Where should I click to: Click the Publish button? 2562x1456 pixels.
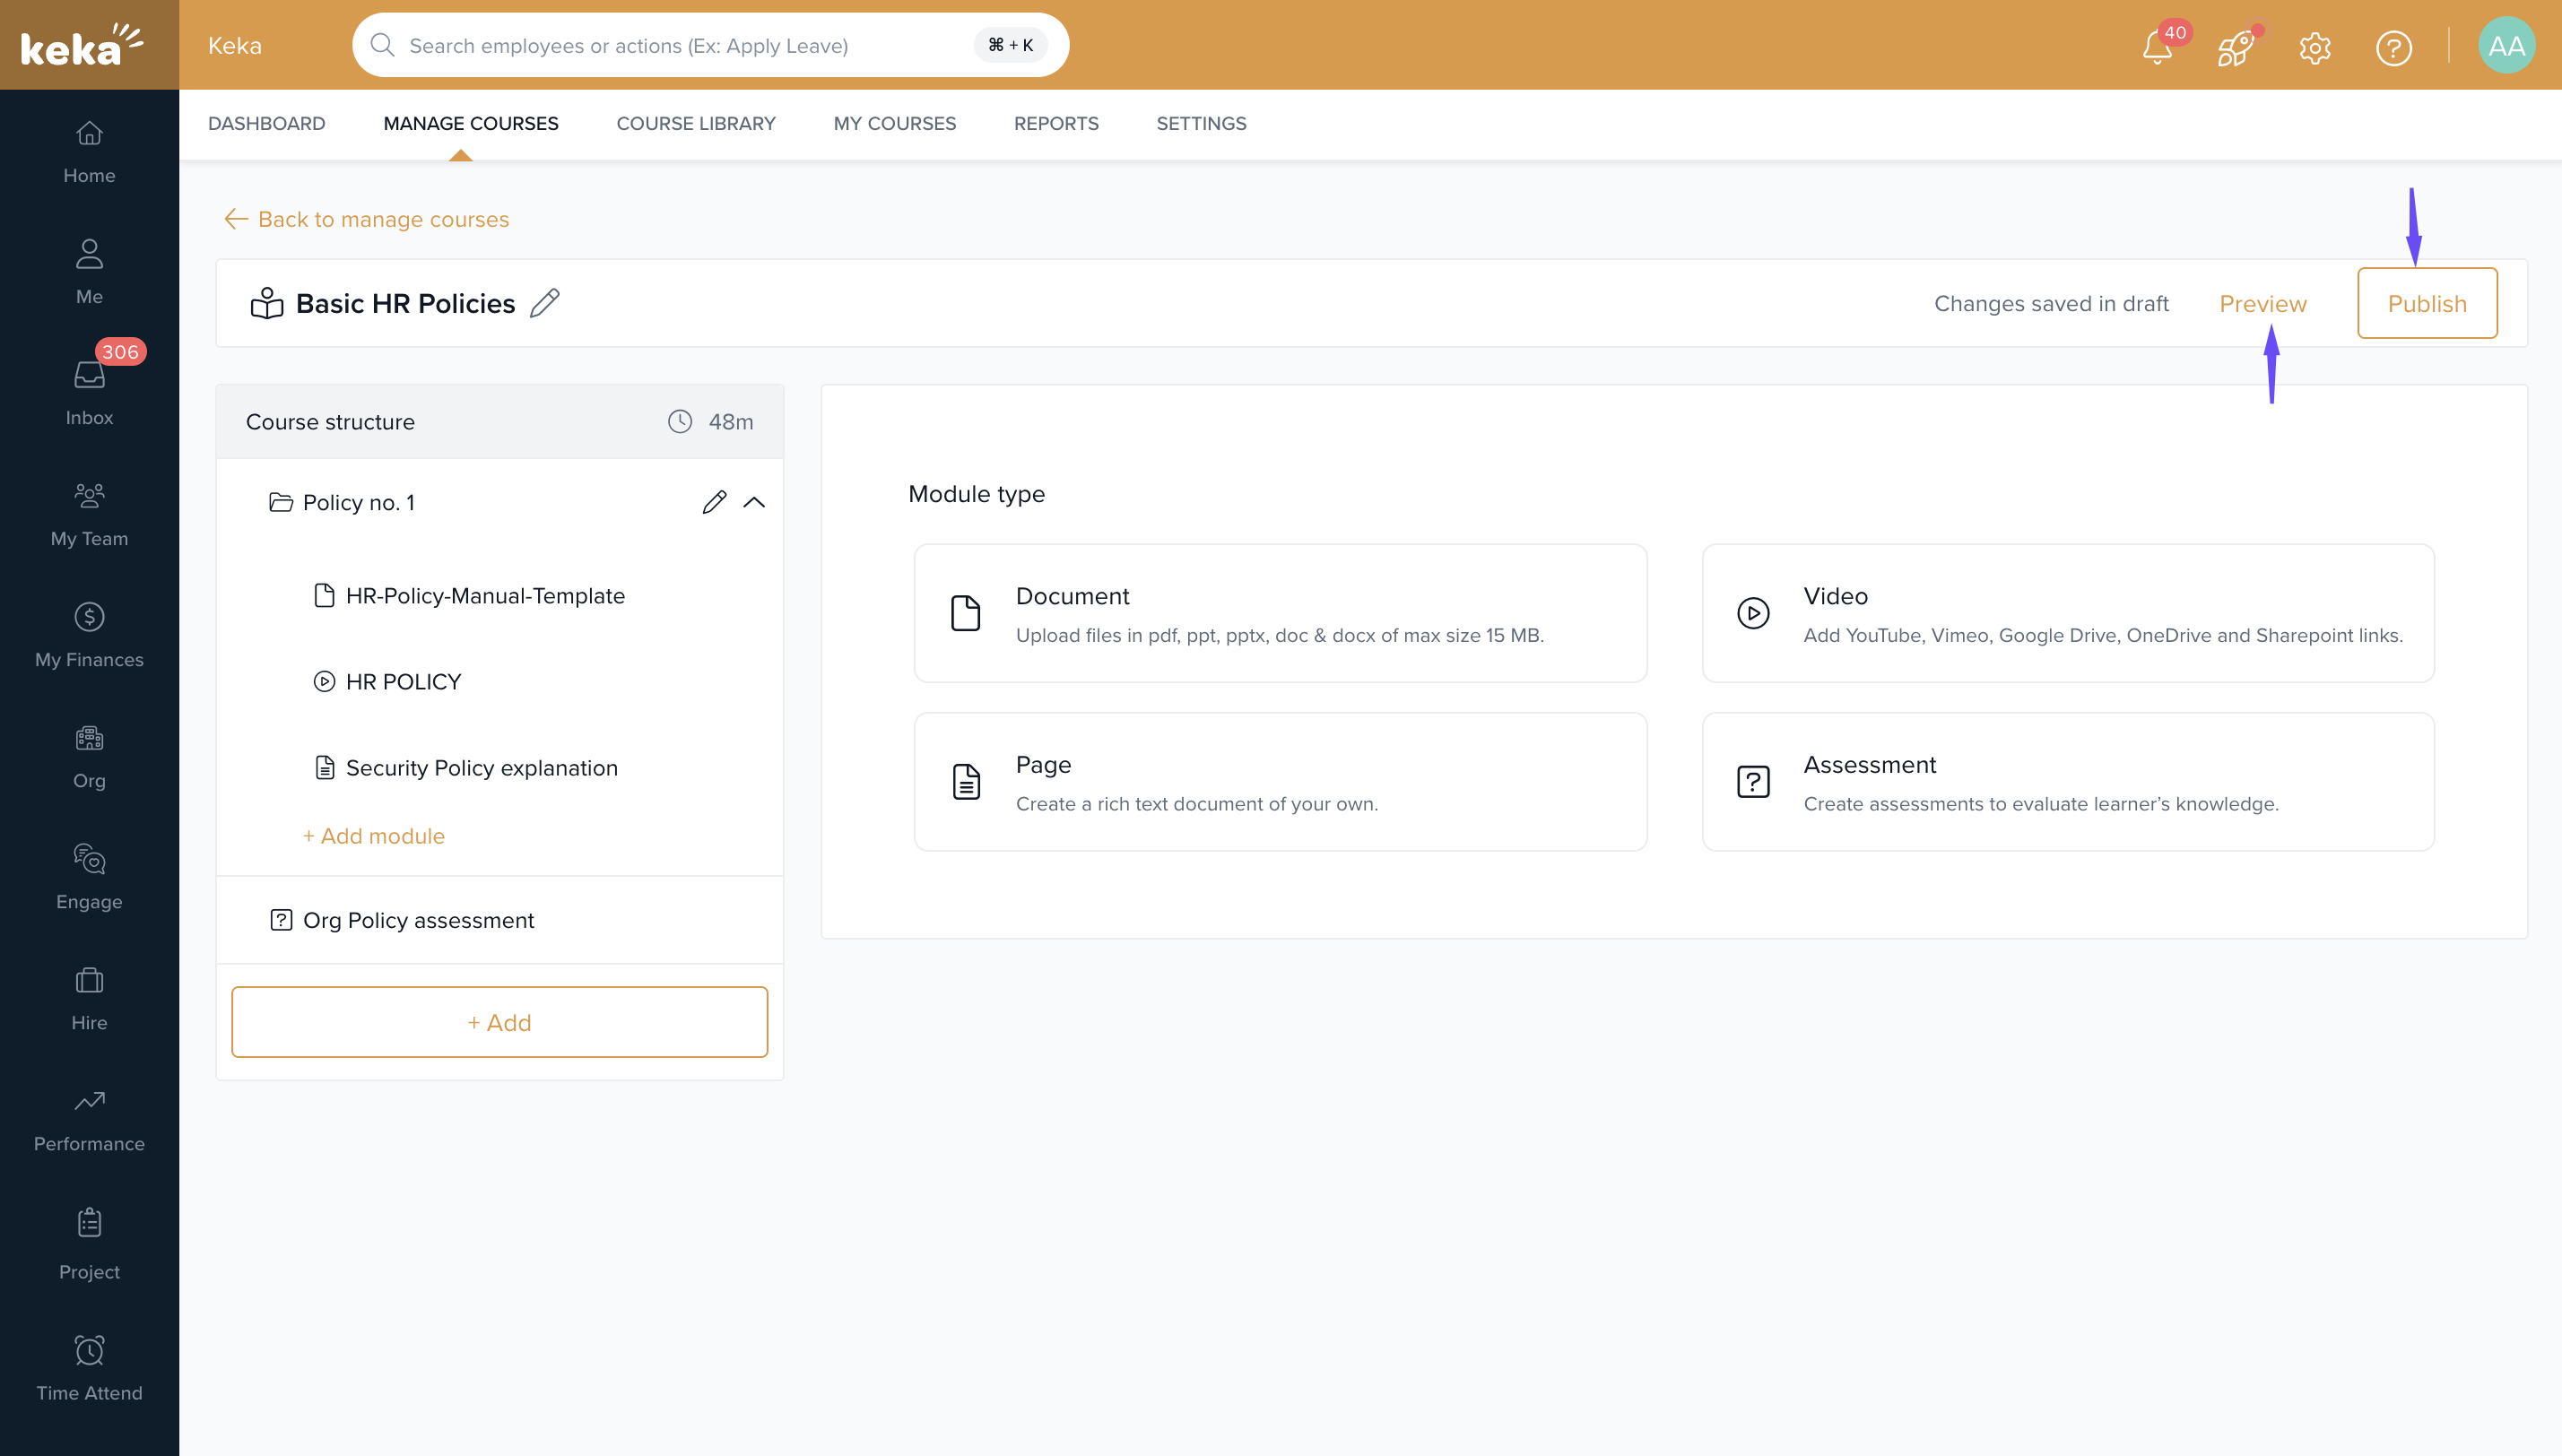pos(2426,303)
